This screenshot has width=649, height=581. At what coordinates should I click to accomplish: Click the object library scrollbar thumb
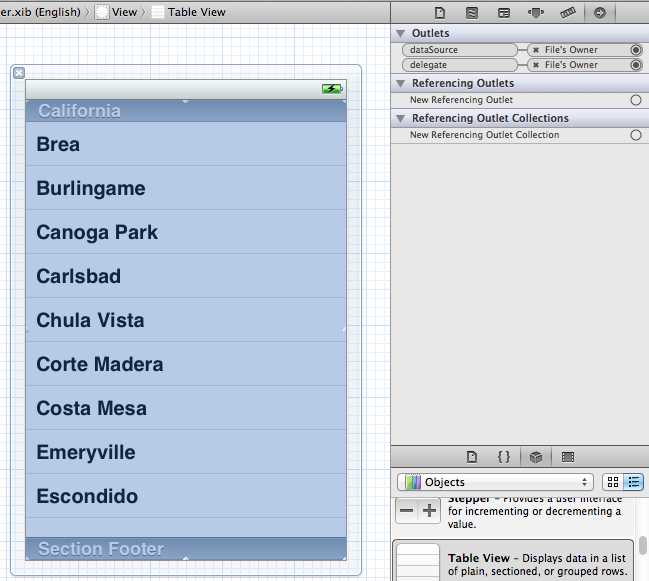(x=642, y=545)
